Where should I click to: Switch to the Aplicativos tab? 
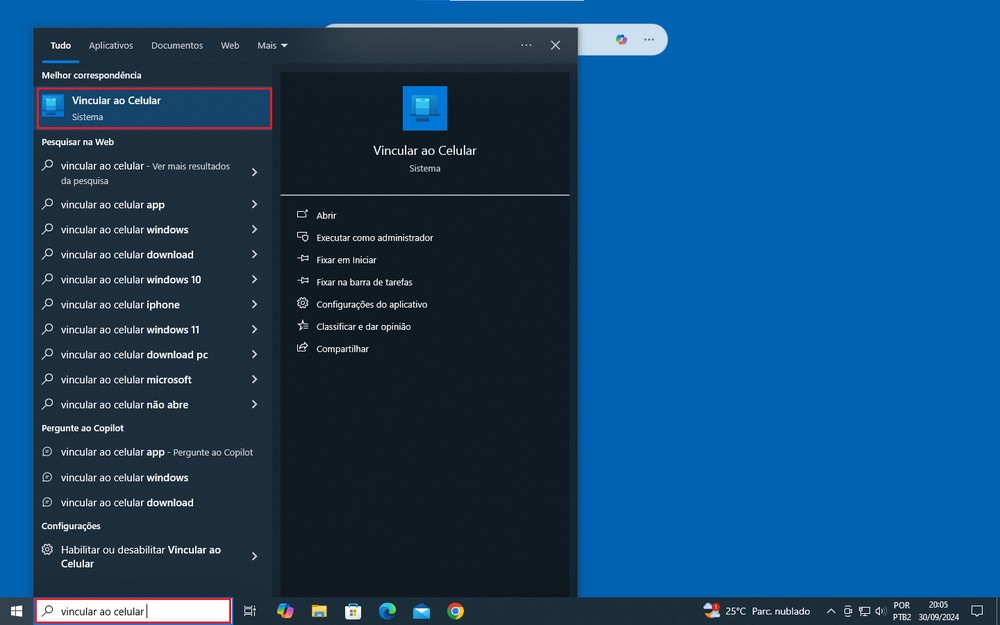click(111, 45)
